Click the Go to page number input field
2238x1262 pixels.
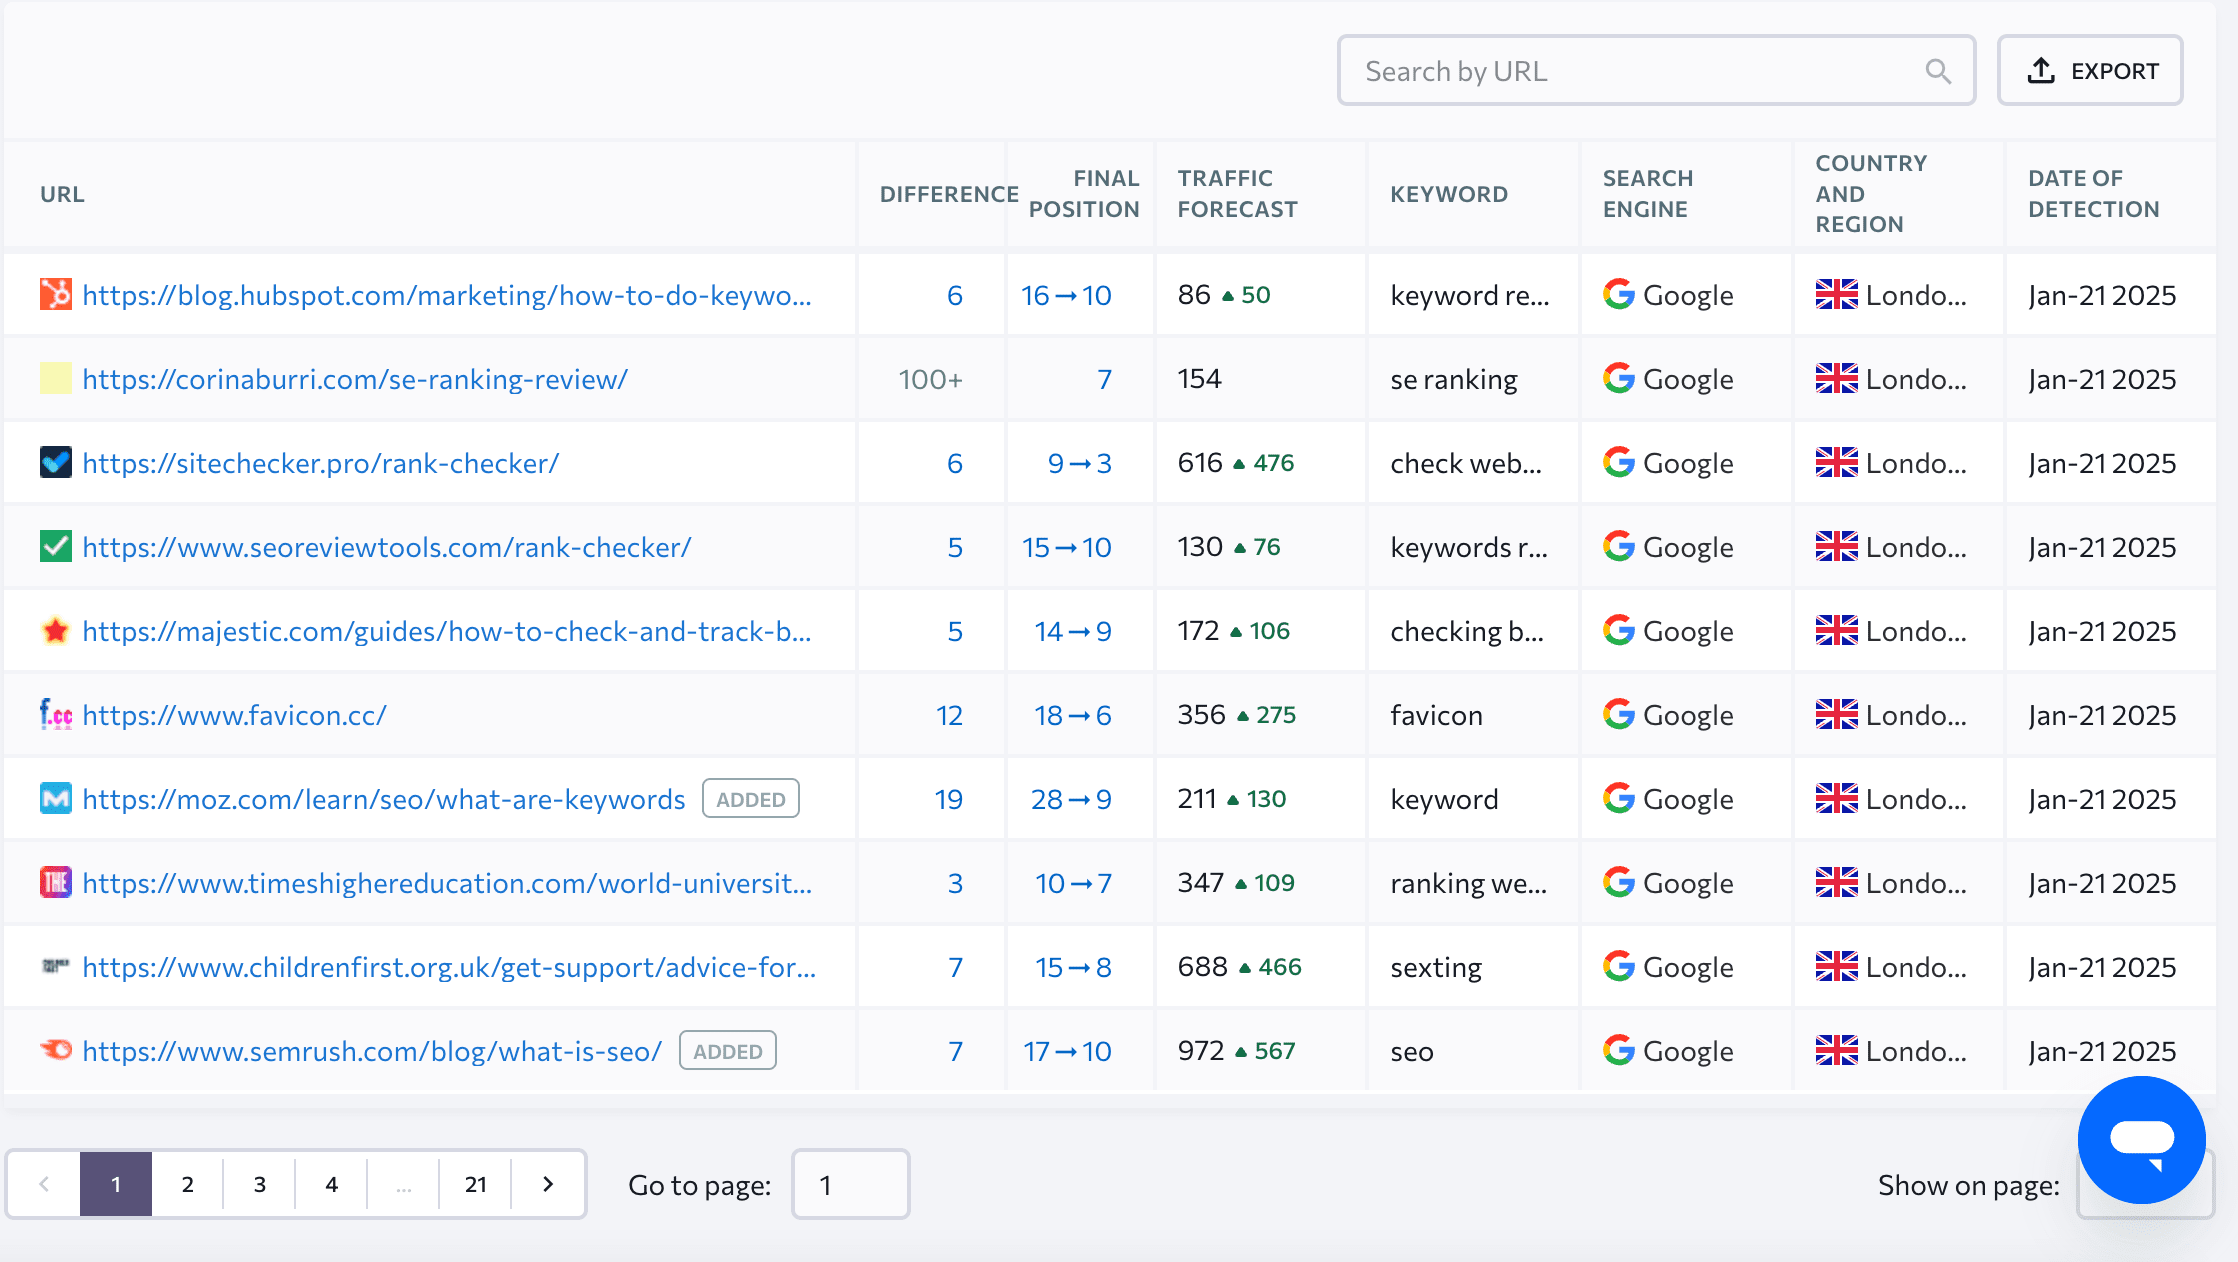pyautogui.click(x=850, y=1184)
